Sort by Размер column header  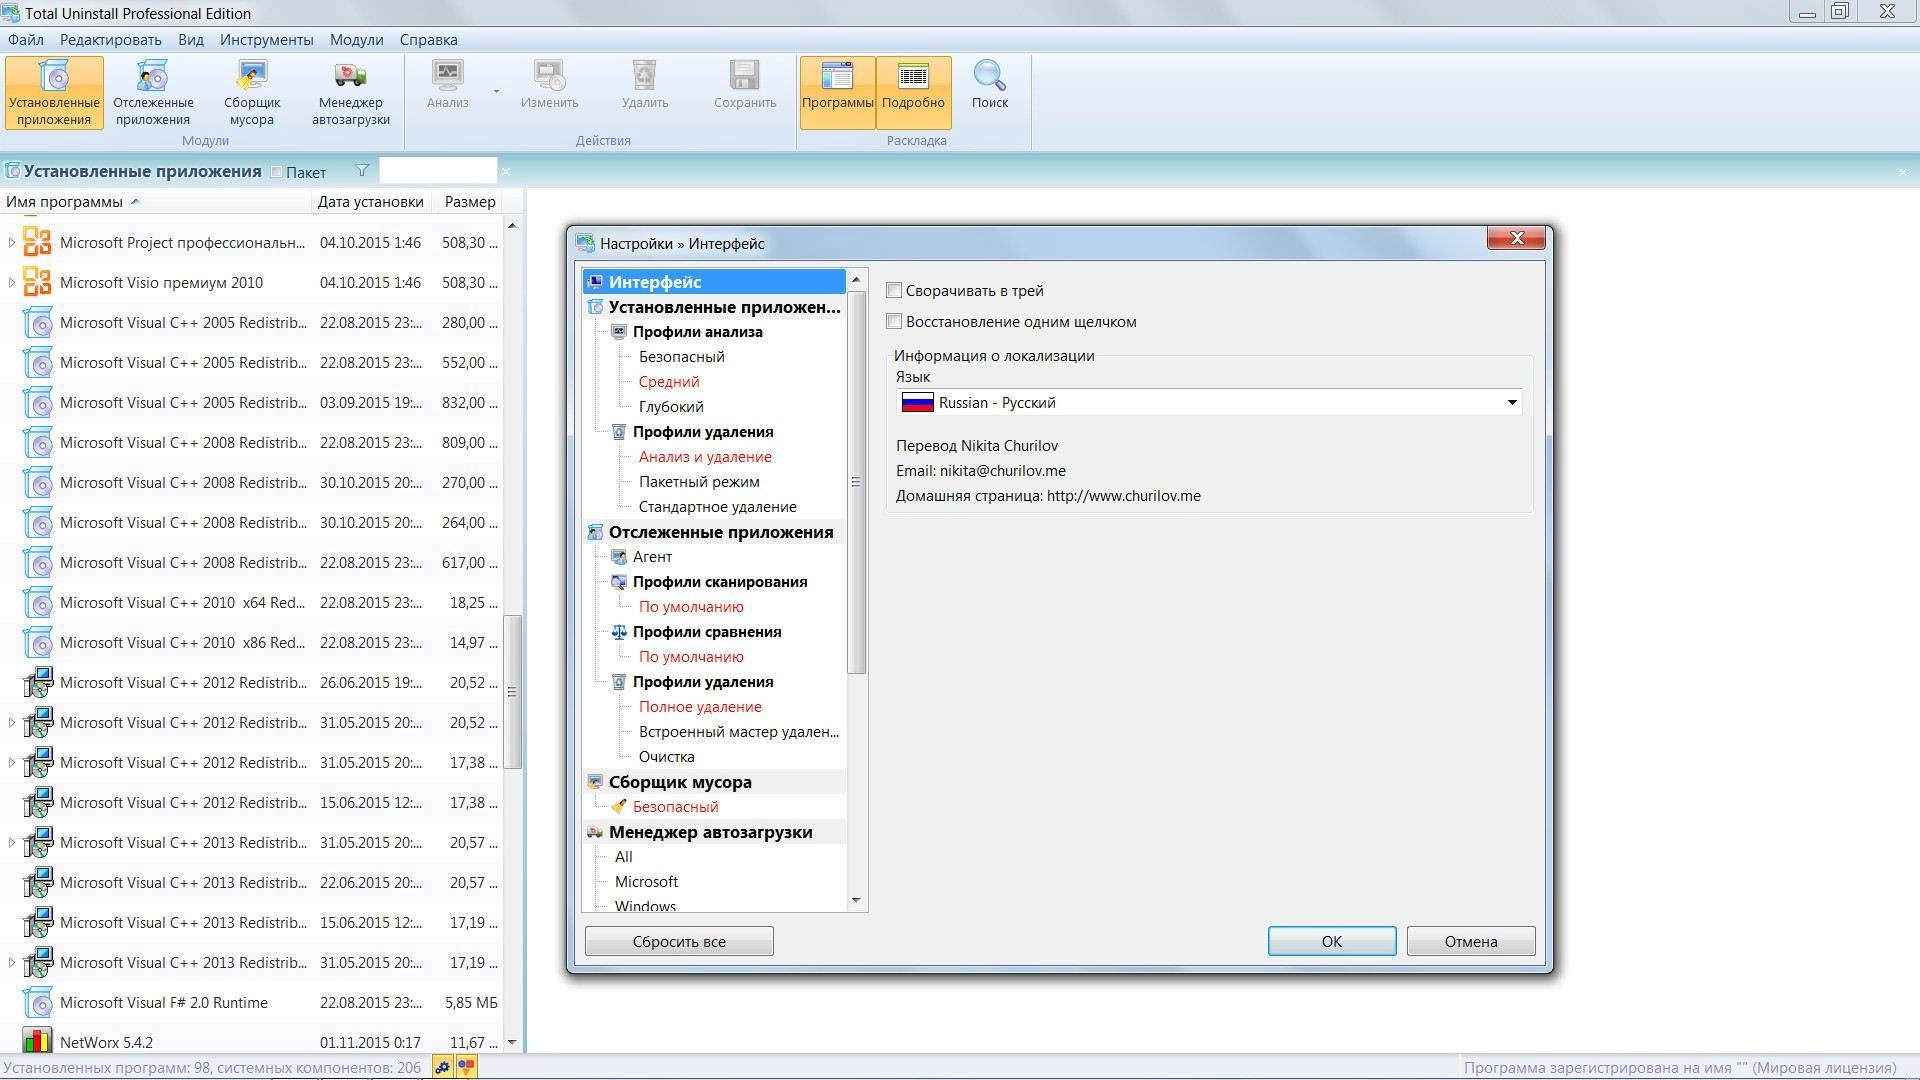[468, 201]
